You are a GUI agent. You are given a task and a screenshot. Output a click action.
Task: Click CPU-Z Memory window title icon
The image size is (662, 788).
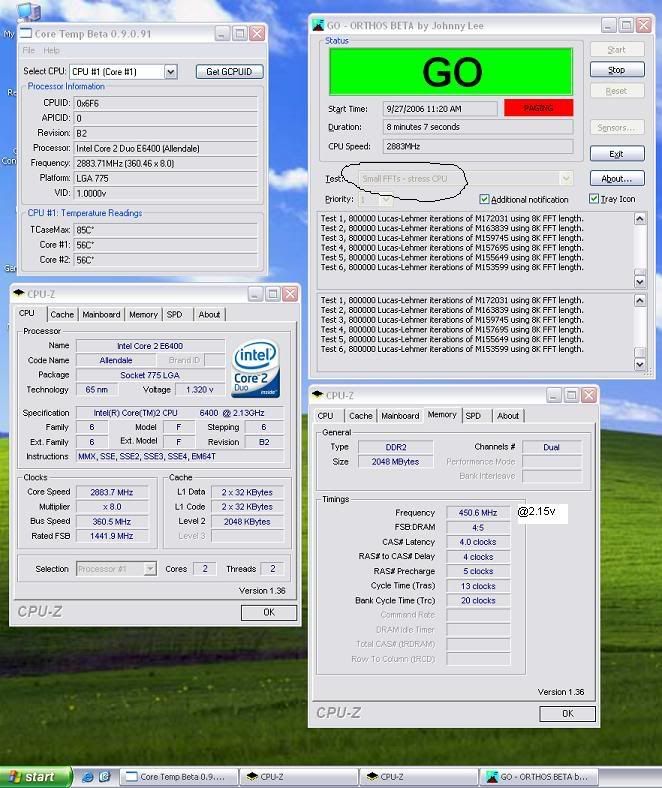tap(317, 395)
